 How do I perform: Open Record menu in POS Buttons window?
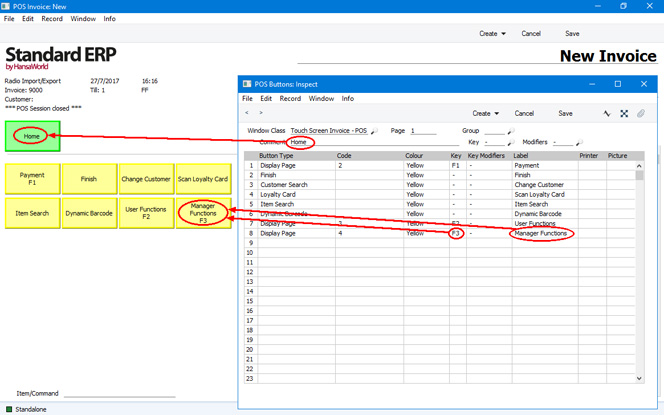pos(290,98)
